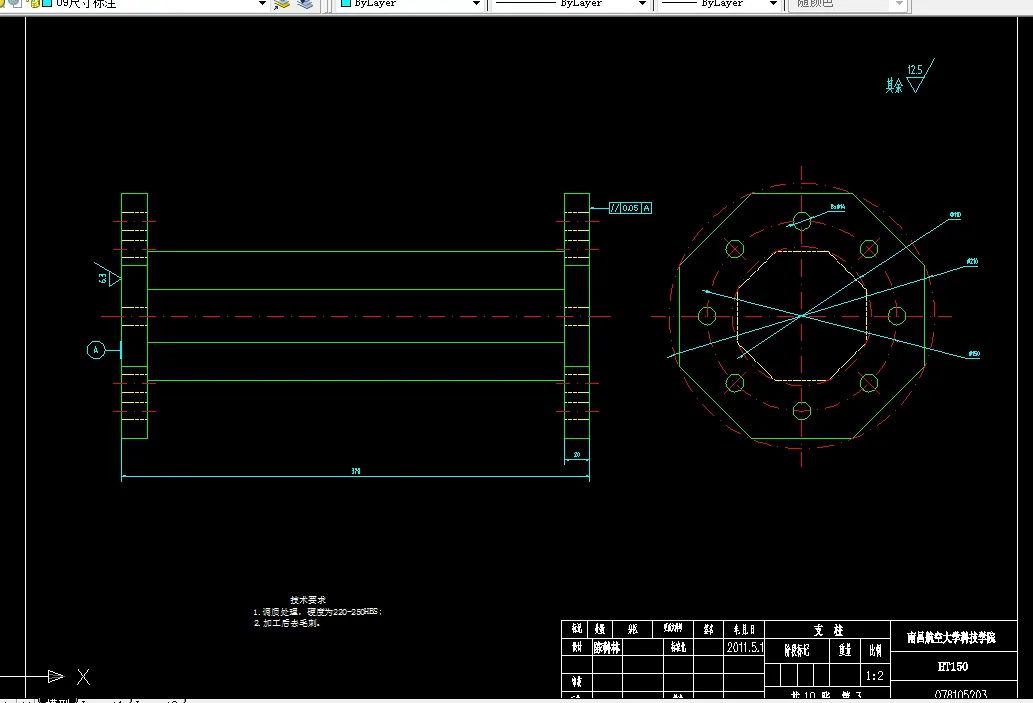
Task: Select the 078105203 drawing number text
Action: (x=961, y=694)
